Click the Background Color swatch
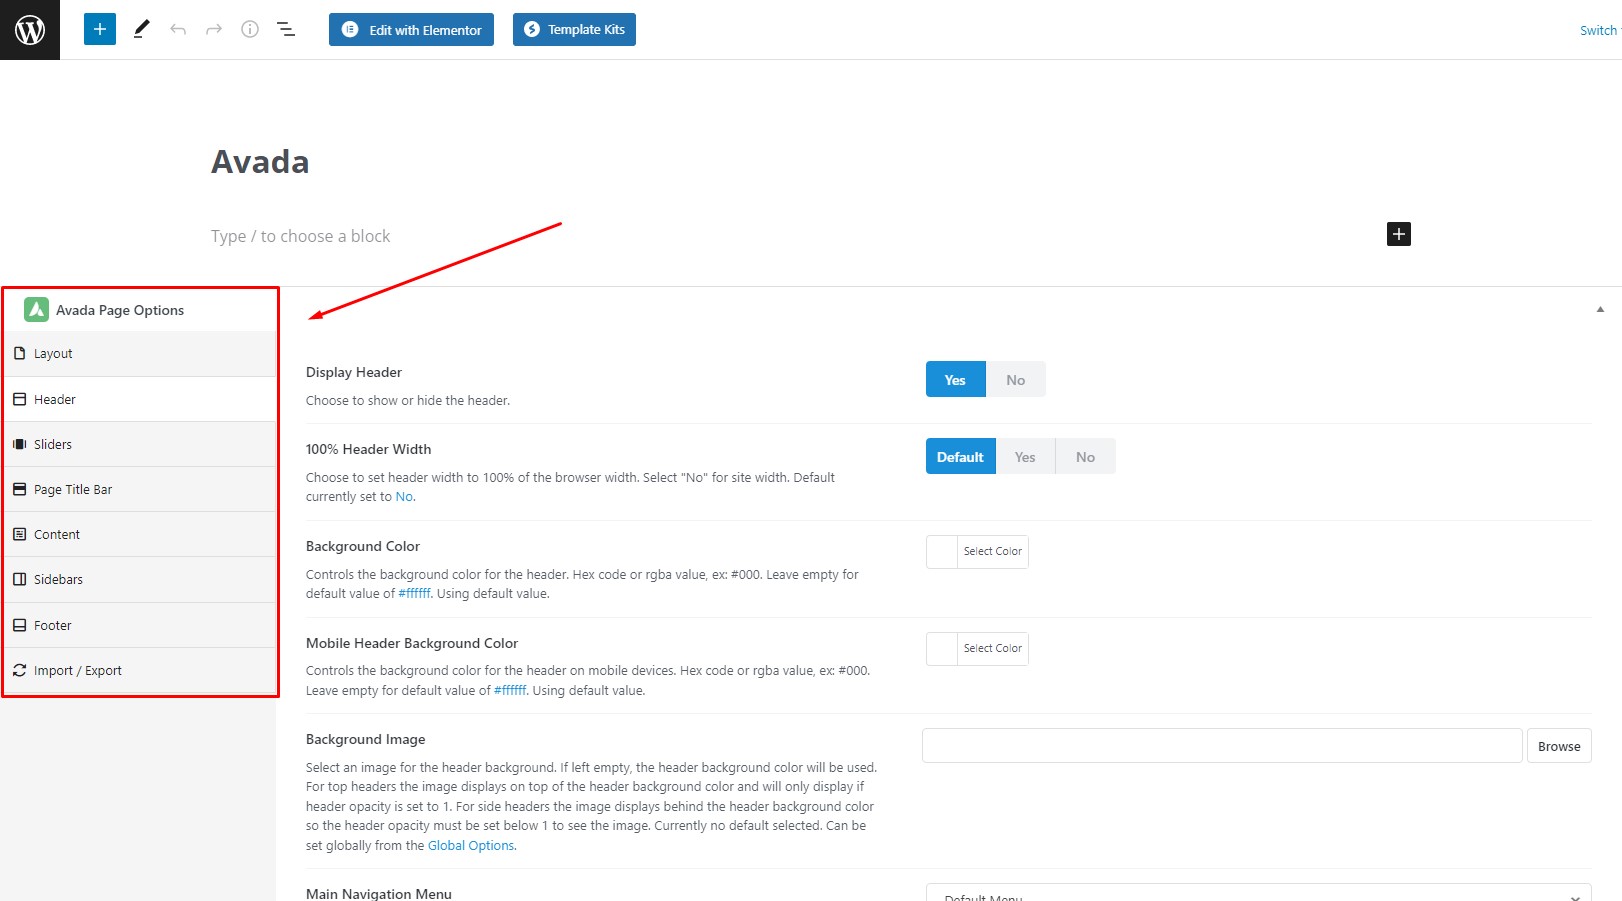Image resolution: width=1622 pixels, height=901 pixels. click(x=942, y=552)
